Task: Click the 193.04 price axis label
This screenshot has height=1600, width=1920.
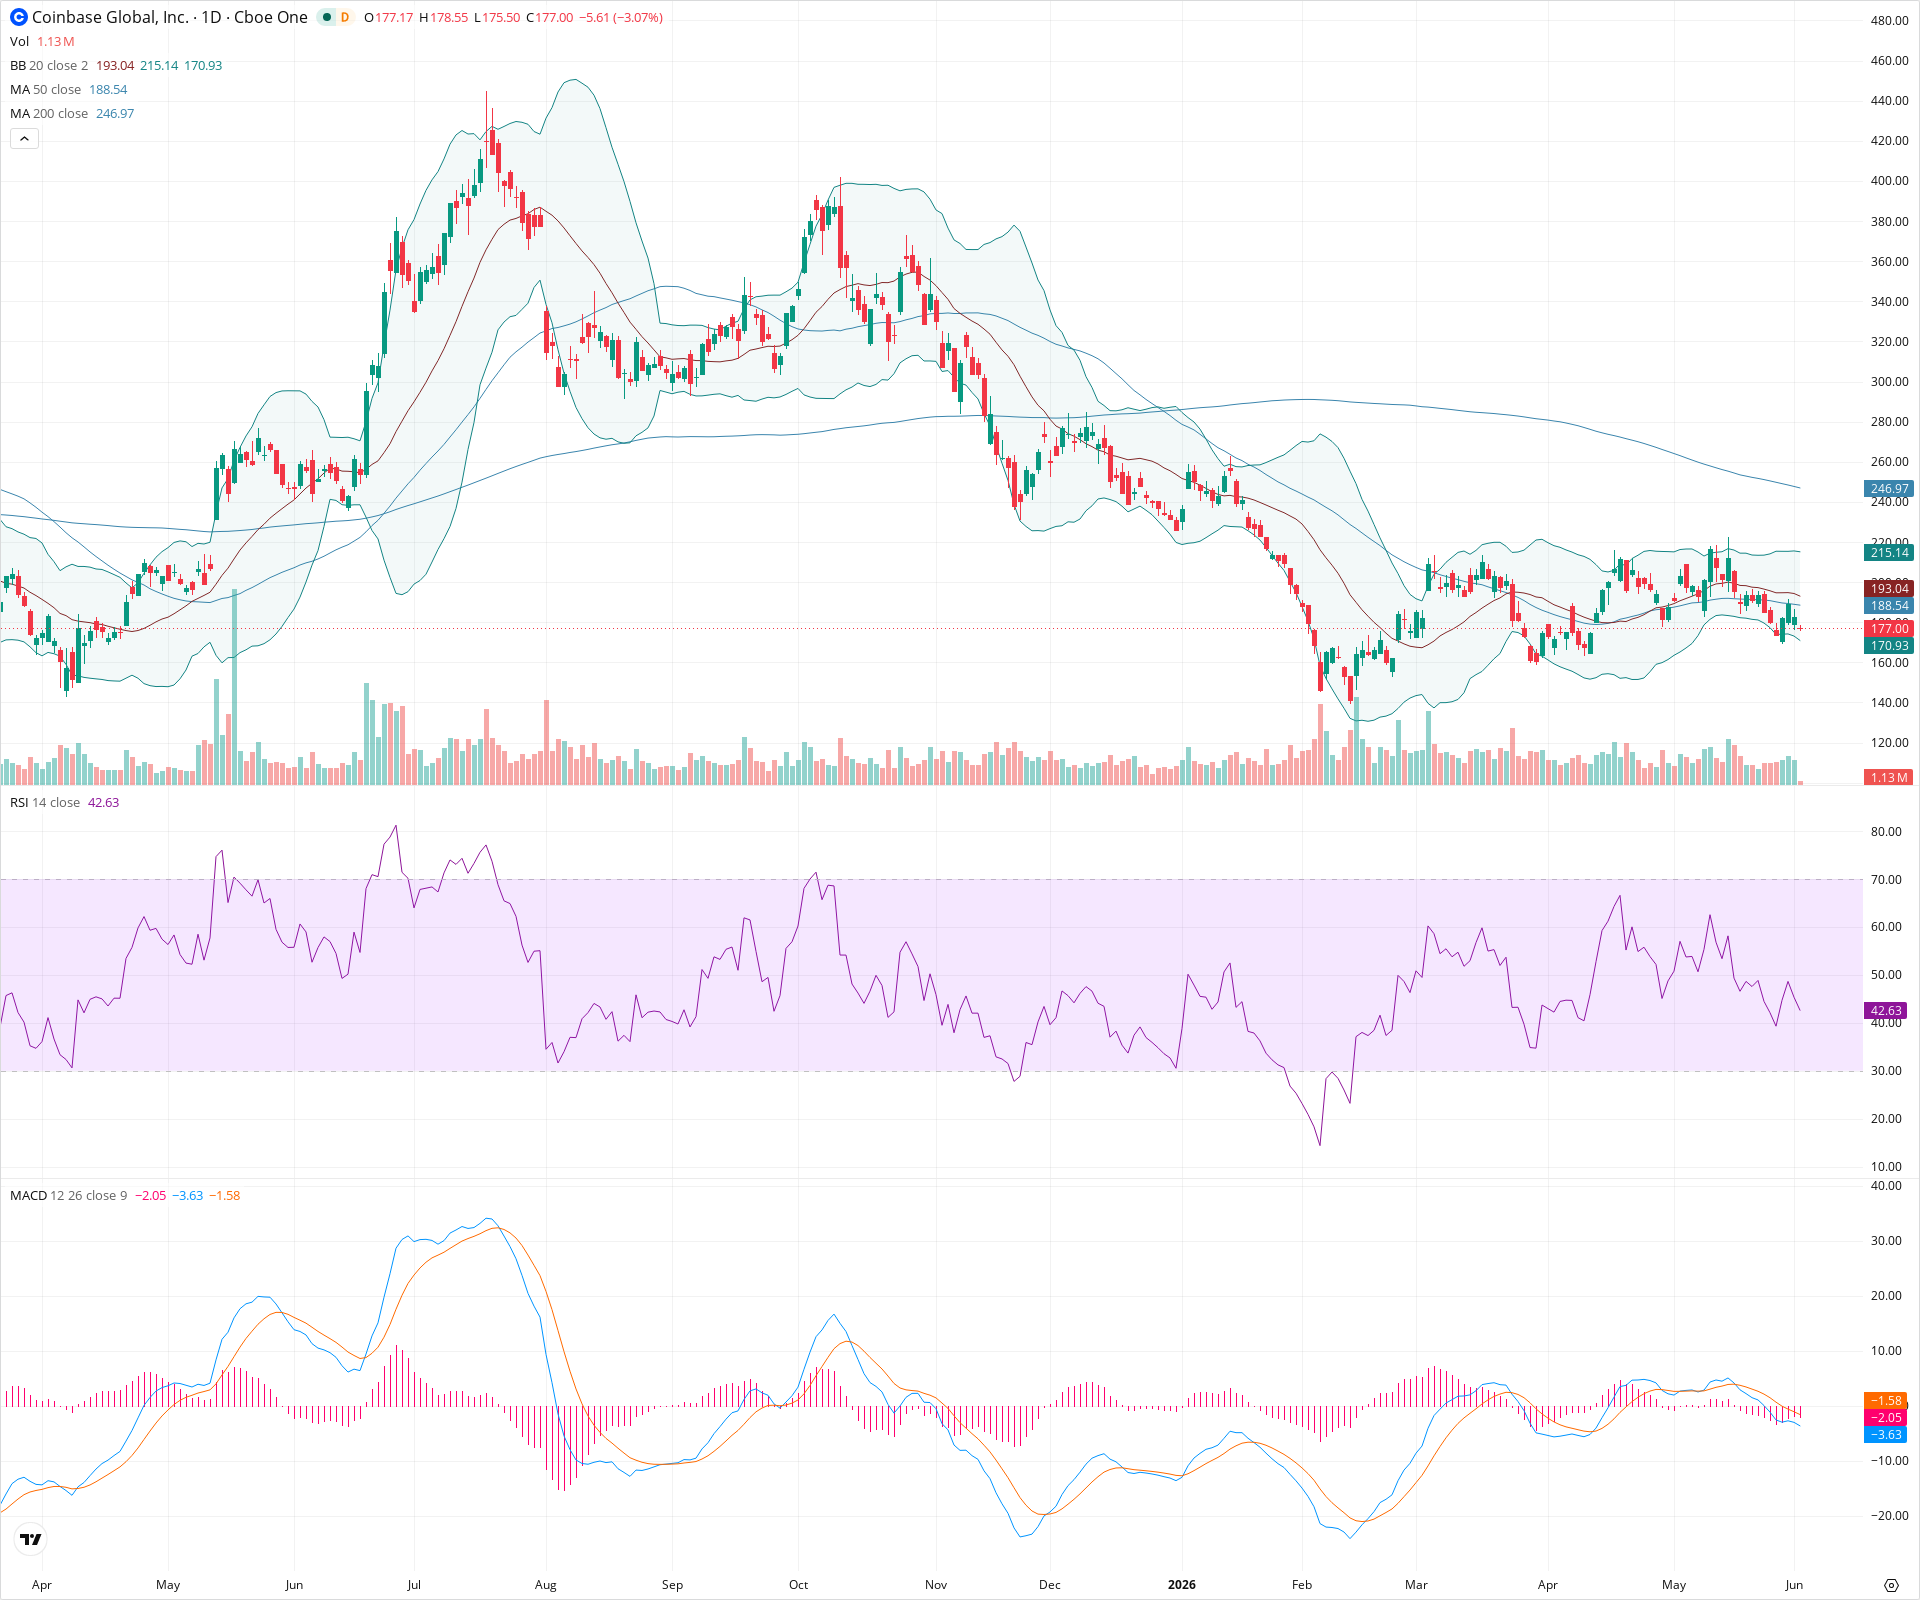Action: [x=1889, y=588]
